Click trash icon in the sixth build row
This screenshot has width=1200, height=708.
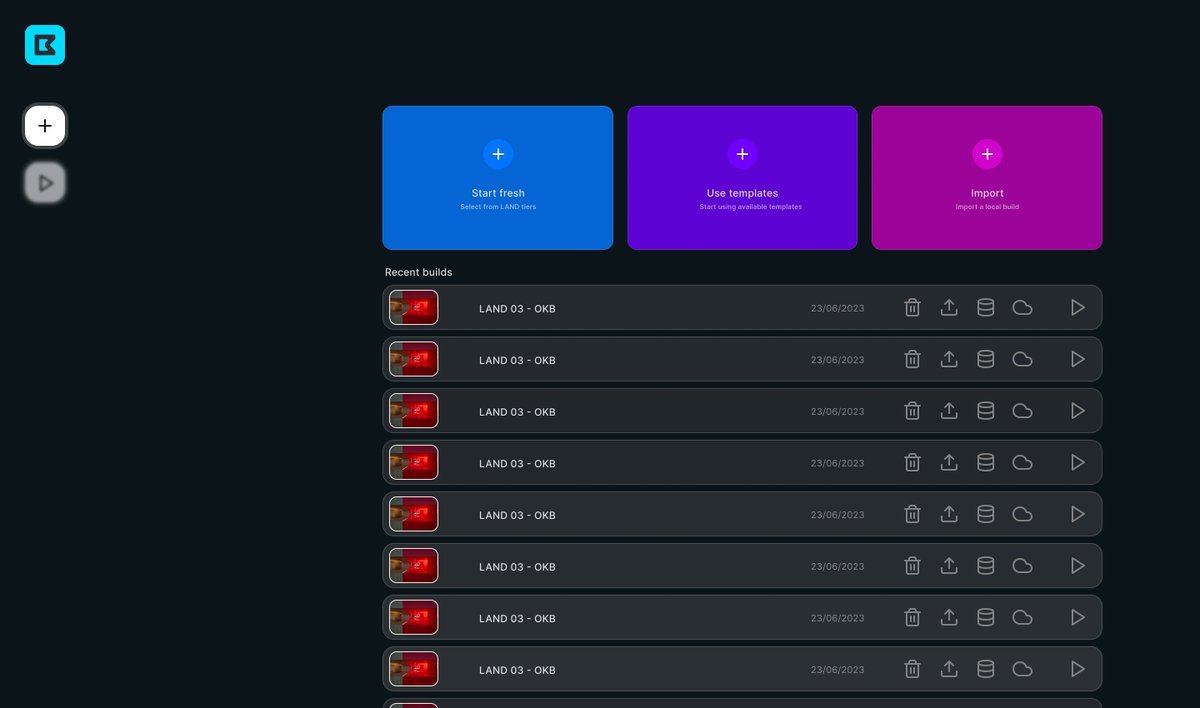tap(912, 566)
